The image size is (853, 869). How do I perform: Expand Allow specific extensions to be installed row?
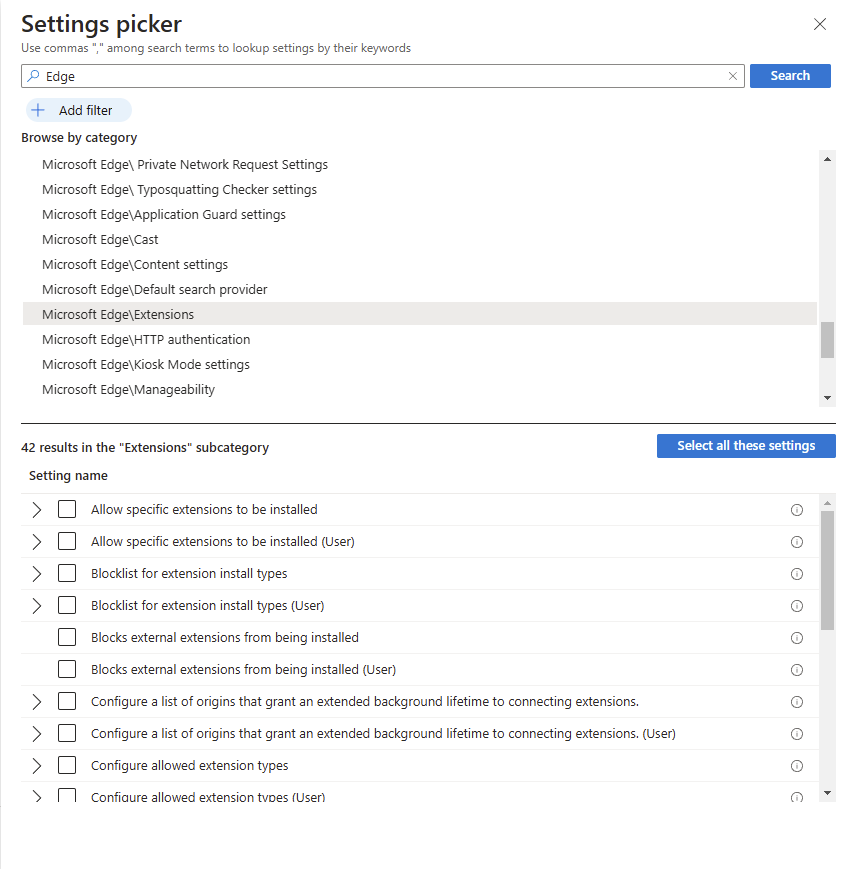37,509
